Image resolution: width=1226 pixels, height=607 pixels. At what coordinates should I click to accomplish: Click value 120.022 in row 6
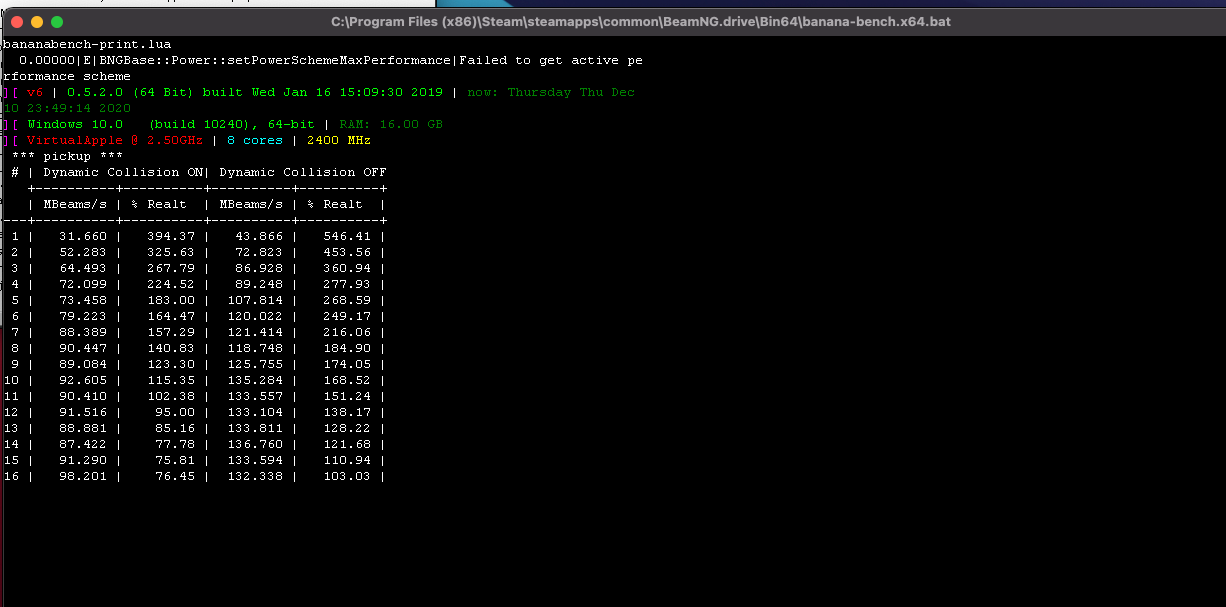pos(255,316)
